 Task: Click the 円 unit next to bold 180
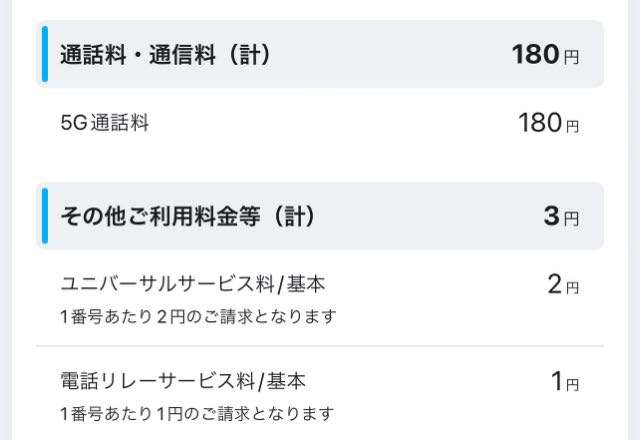point(571,57)
